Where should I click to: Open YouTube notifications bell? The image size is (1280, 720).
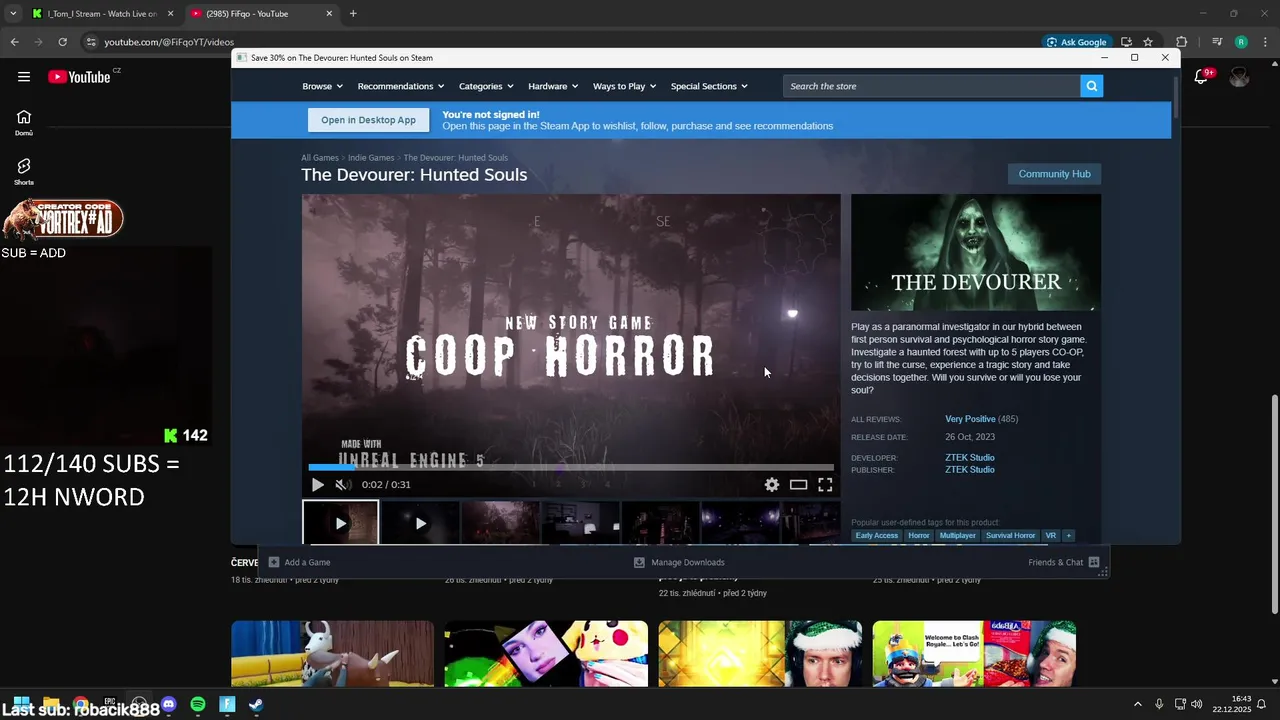(x=1203, y=77)
